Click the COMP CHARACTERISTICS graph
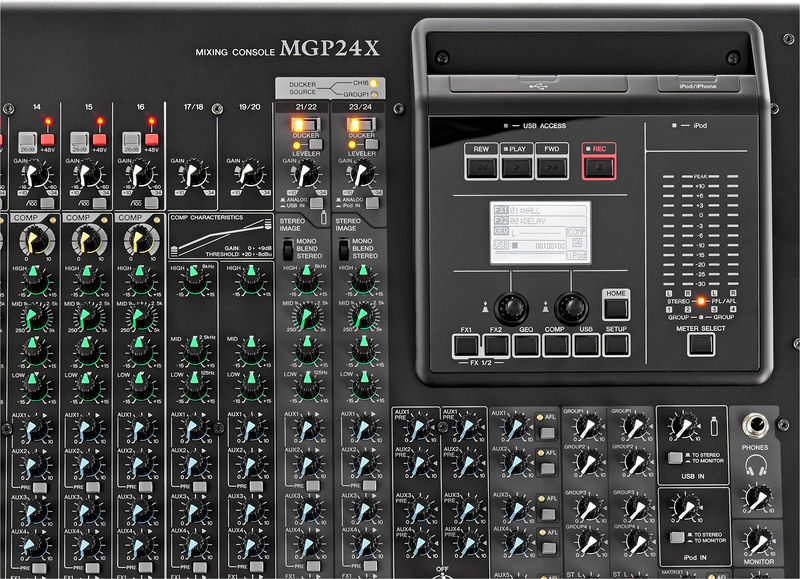Image resolution: width=800 pixels, height=579 pixels. click(220, 237)
